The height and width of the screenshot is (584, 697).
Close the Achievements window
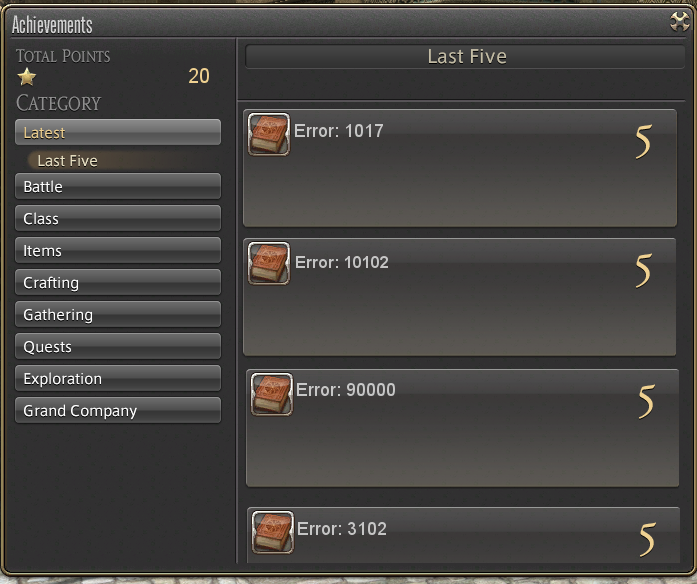[680, 21]
